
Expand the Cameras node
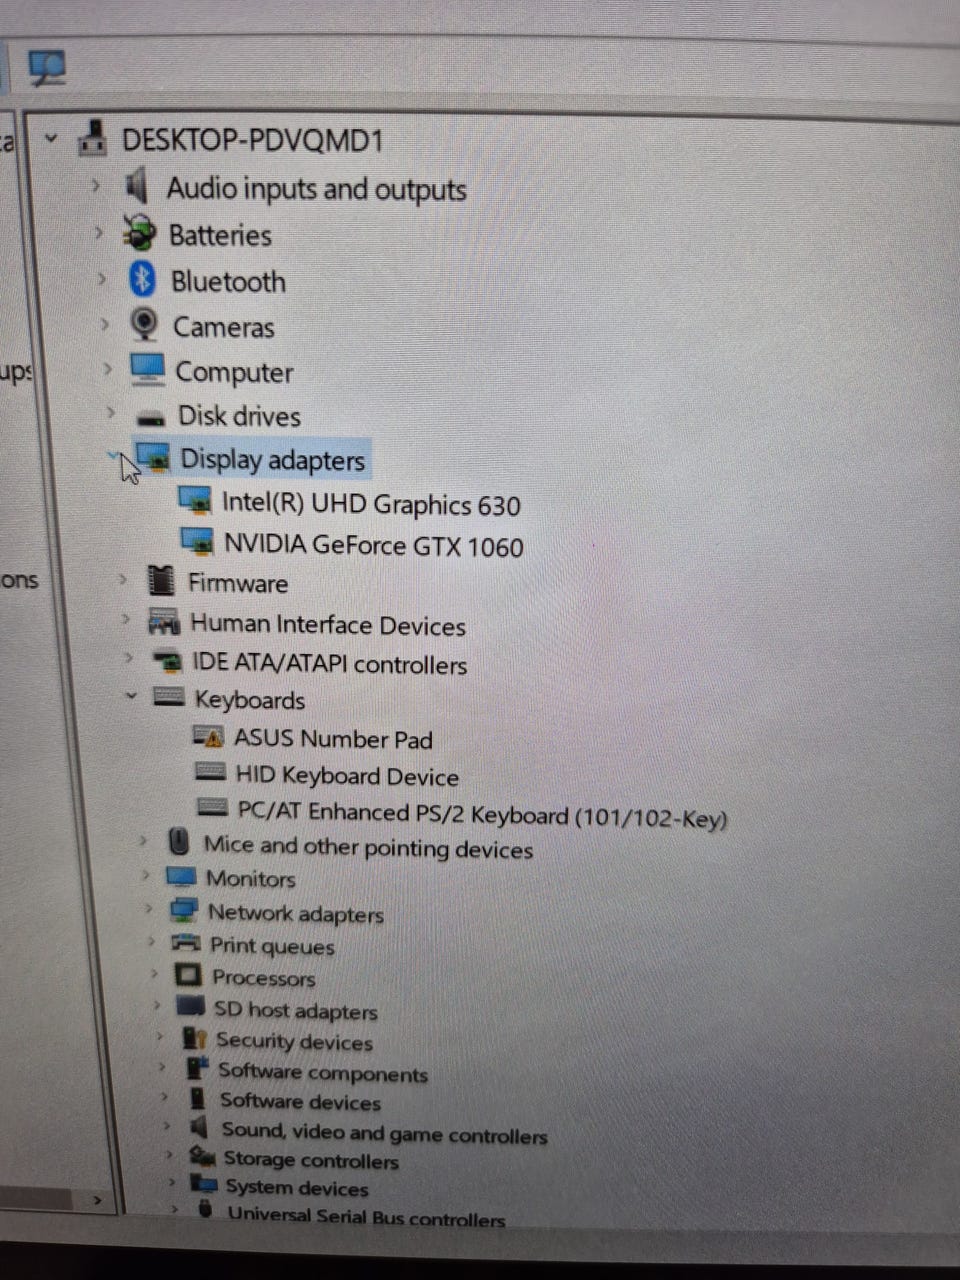pos(104,324)
